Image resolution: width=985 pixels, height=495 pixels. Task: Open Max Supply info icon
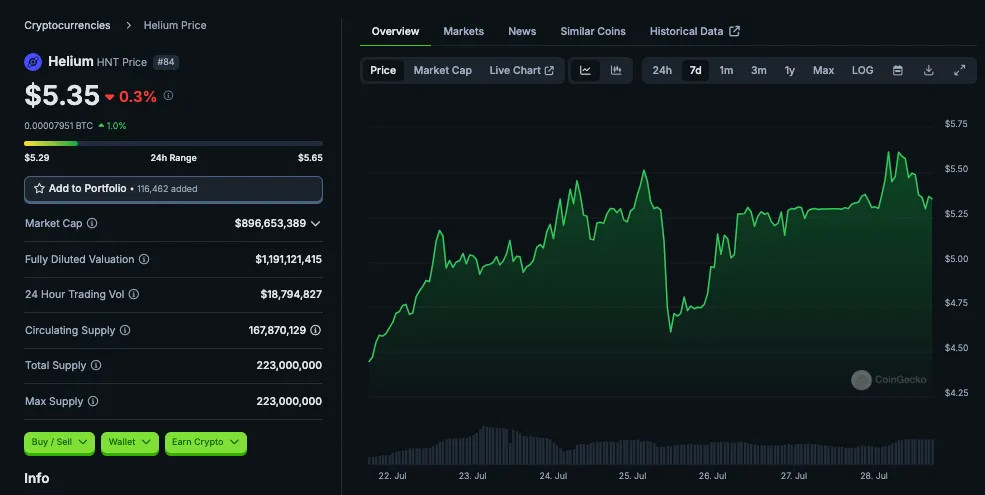pyautogui.click(x=93, y=401)
